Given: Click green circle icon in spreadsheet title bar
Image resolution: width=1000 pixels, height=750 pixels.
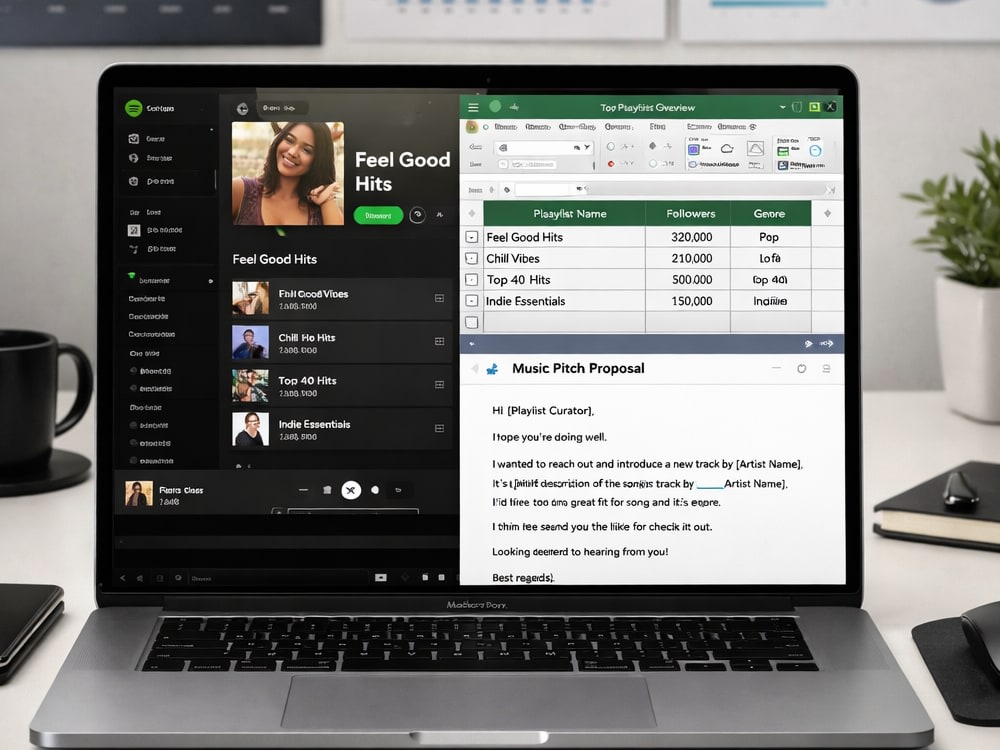Looking at the screenshot, I should pos(495,107).
